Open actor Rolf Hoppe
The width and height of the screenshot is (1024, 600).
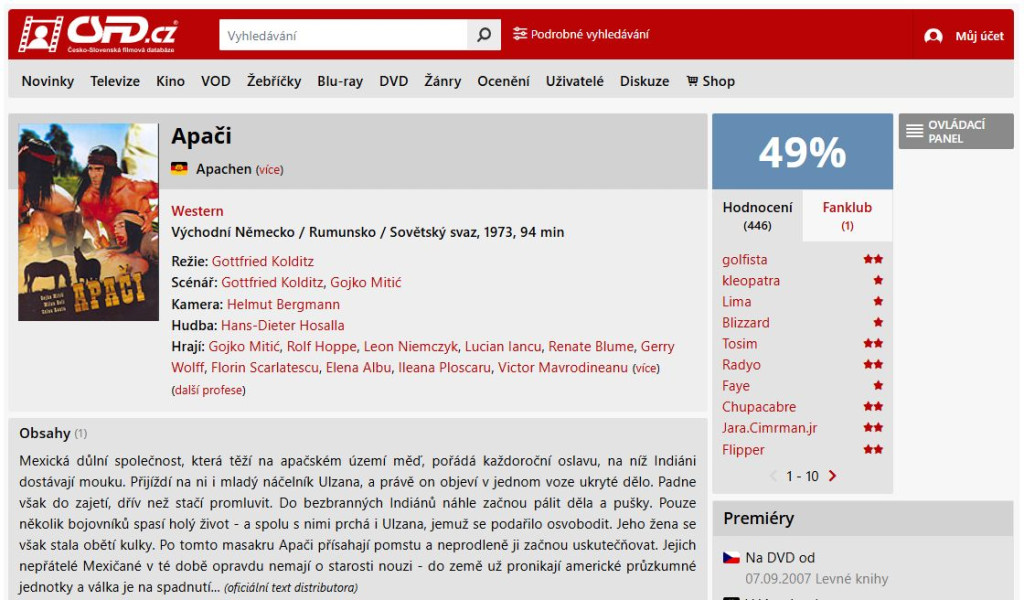(322, 346)
